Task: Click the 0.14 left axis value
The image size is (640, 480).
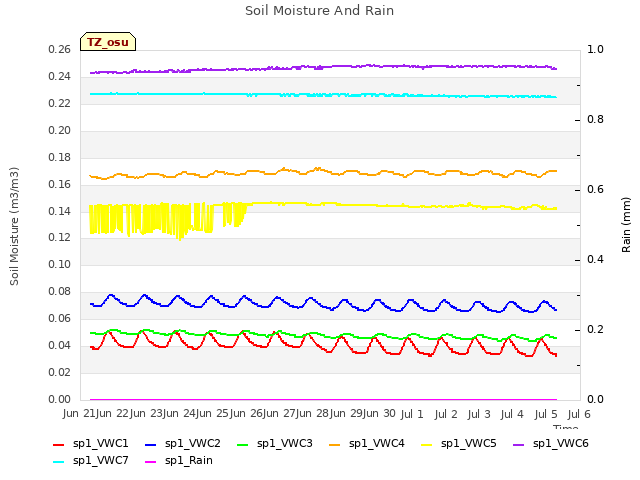Action: (x=60, y=211)
